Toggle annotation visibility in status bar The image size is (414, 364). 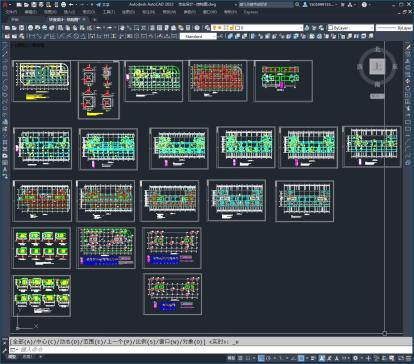(322, 358)
